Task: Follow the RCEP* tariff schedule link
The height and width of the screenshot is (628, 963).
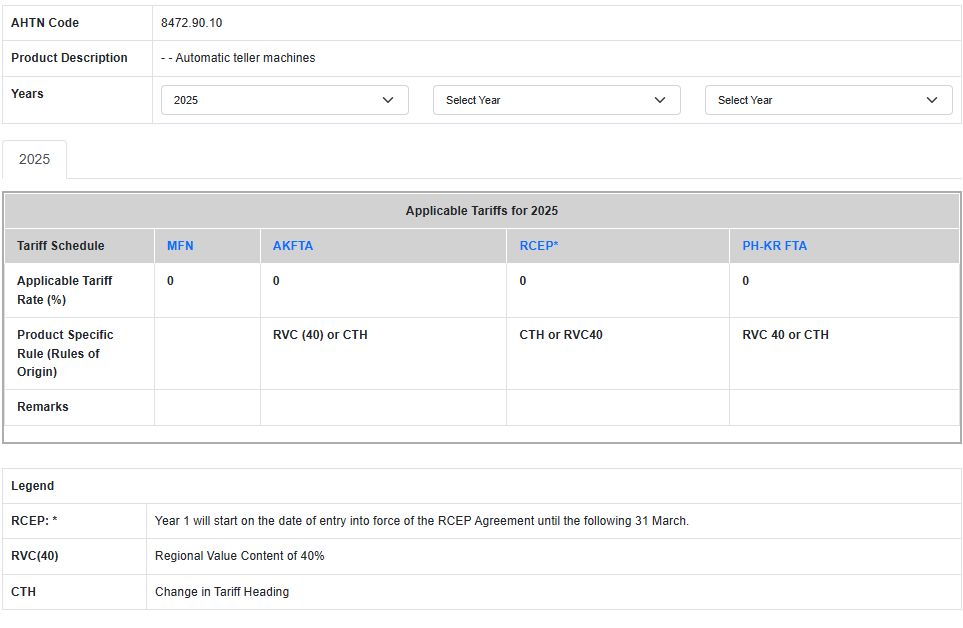Action: [539, 246]
